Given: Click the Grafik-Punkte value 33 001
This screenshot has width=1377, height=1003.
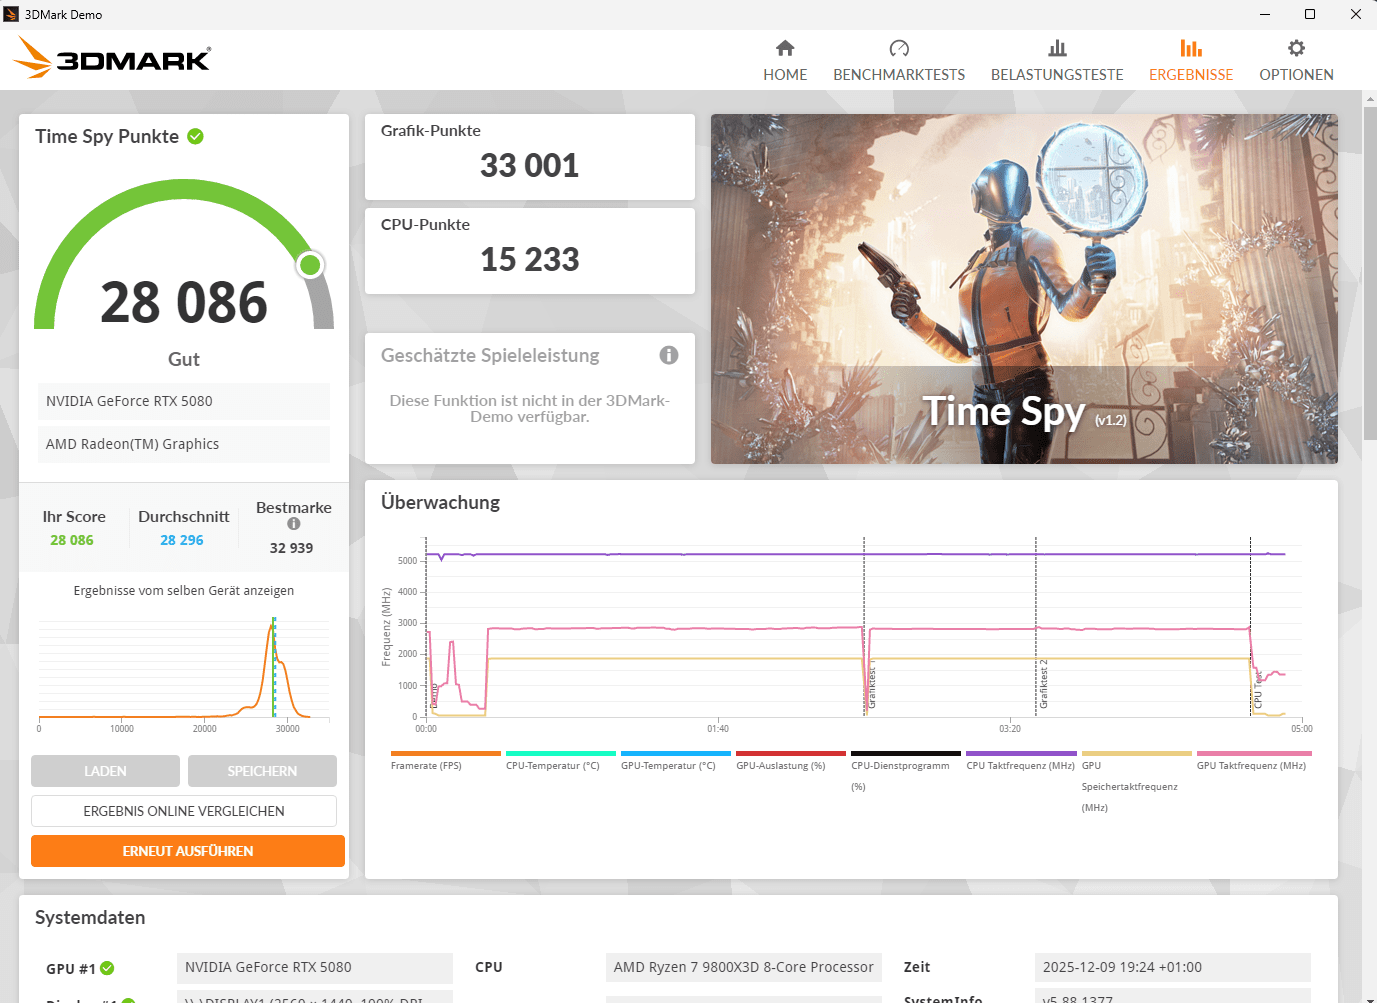Looking at the screenshot, I should 530,165.
